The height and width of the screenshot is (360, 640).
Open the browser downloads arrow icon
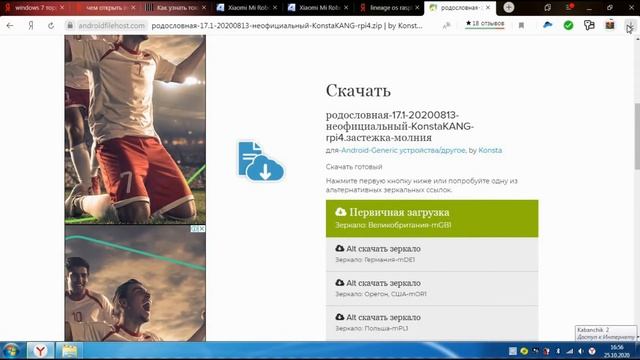point(630,27)
